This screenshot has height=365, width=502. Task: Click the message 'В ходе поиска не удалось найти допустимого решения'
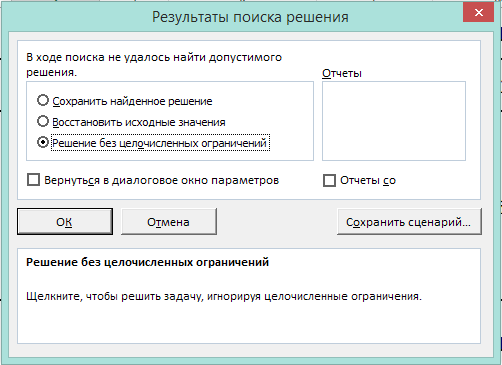(x=154, y=64)
